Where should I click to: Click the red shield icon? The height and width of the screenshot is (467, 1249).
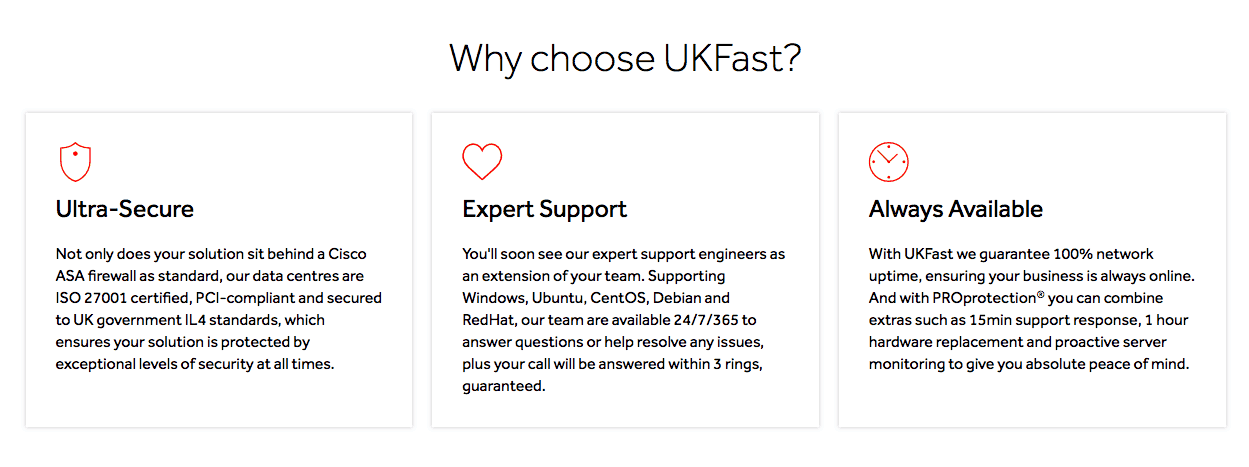[x=75, y=161]
